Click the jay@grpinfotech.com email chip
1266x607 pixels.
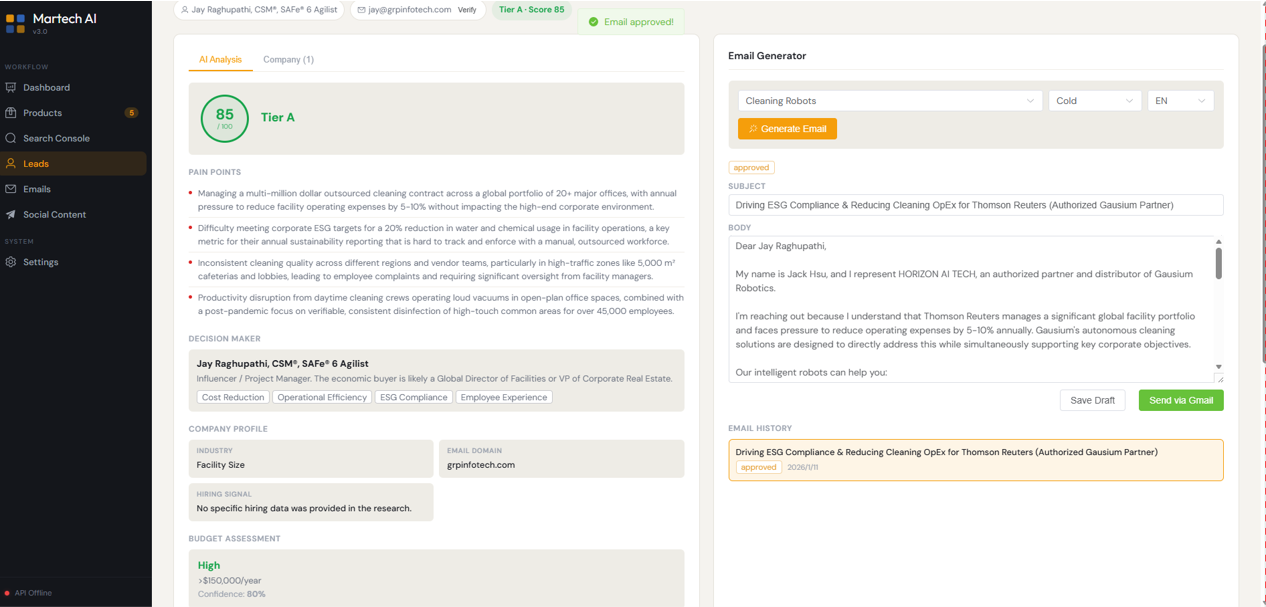[418, 10]
